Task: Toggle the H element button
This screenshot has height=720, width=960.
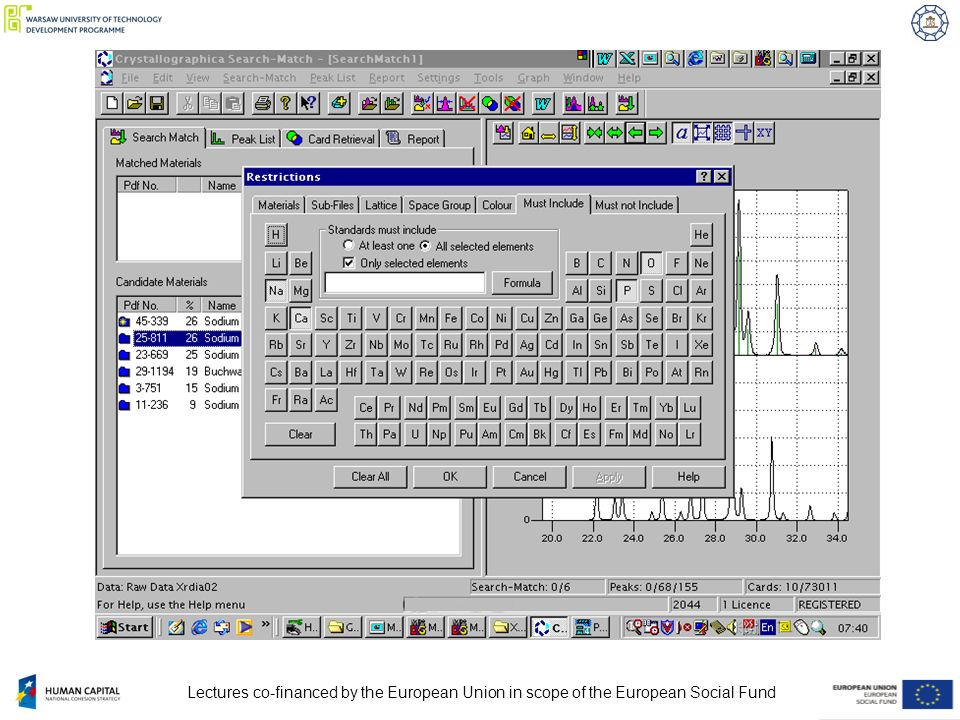Action: [x=276, y=234]
